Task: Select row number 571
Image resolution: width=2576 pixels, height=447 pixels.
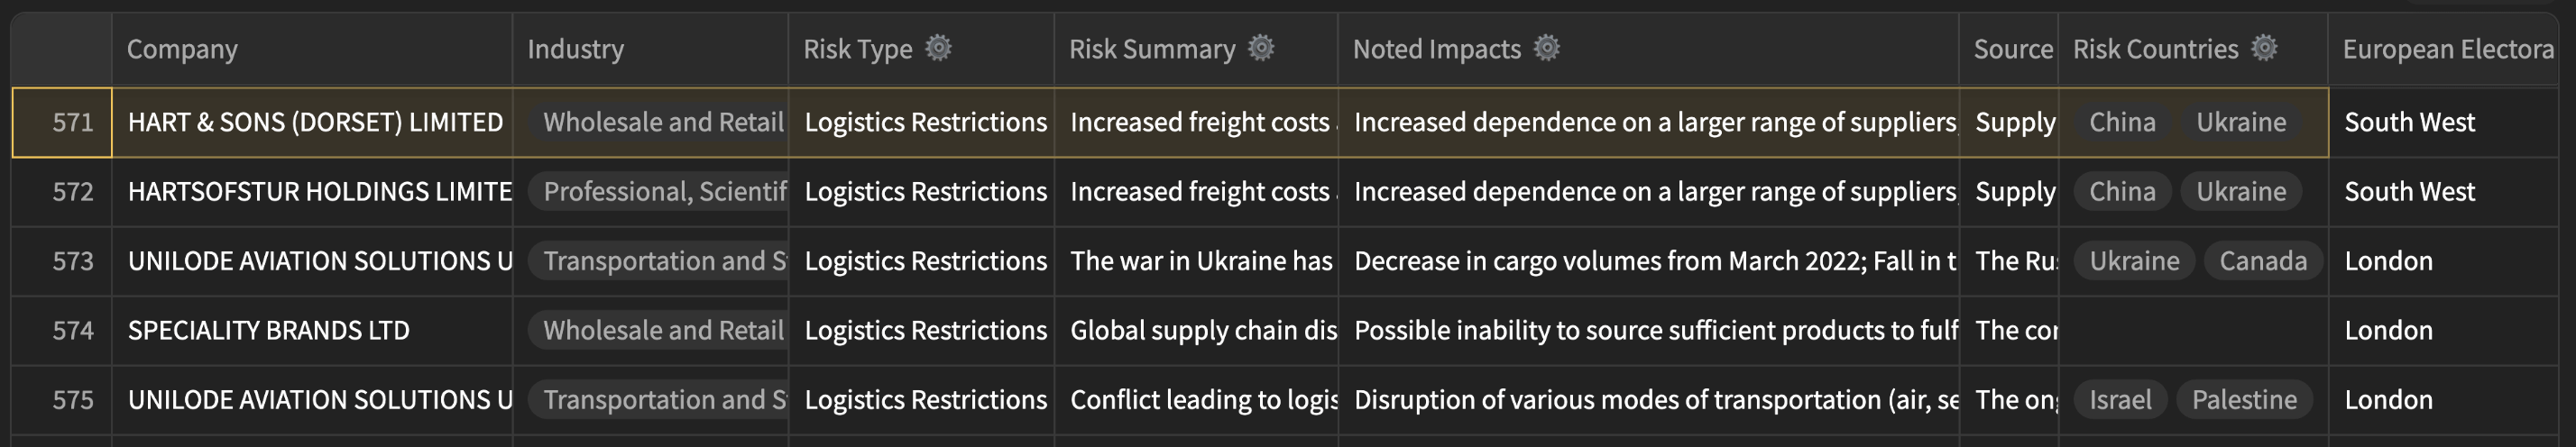Action: click(x=62, y=122)
